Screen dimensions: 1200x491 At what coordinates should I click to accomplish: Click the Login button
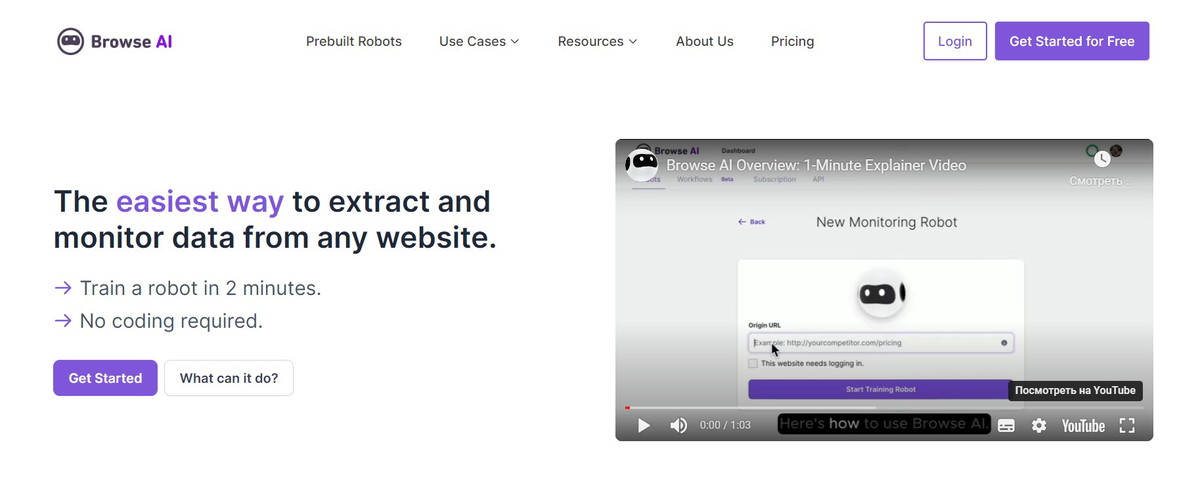[x=955, y=41]
